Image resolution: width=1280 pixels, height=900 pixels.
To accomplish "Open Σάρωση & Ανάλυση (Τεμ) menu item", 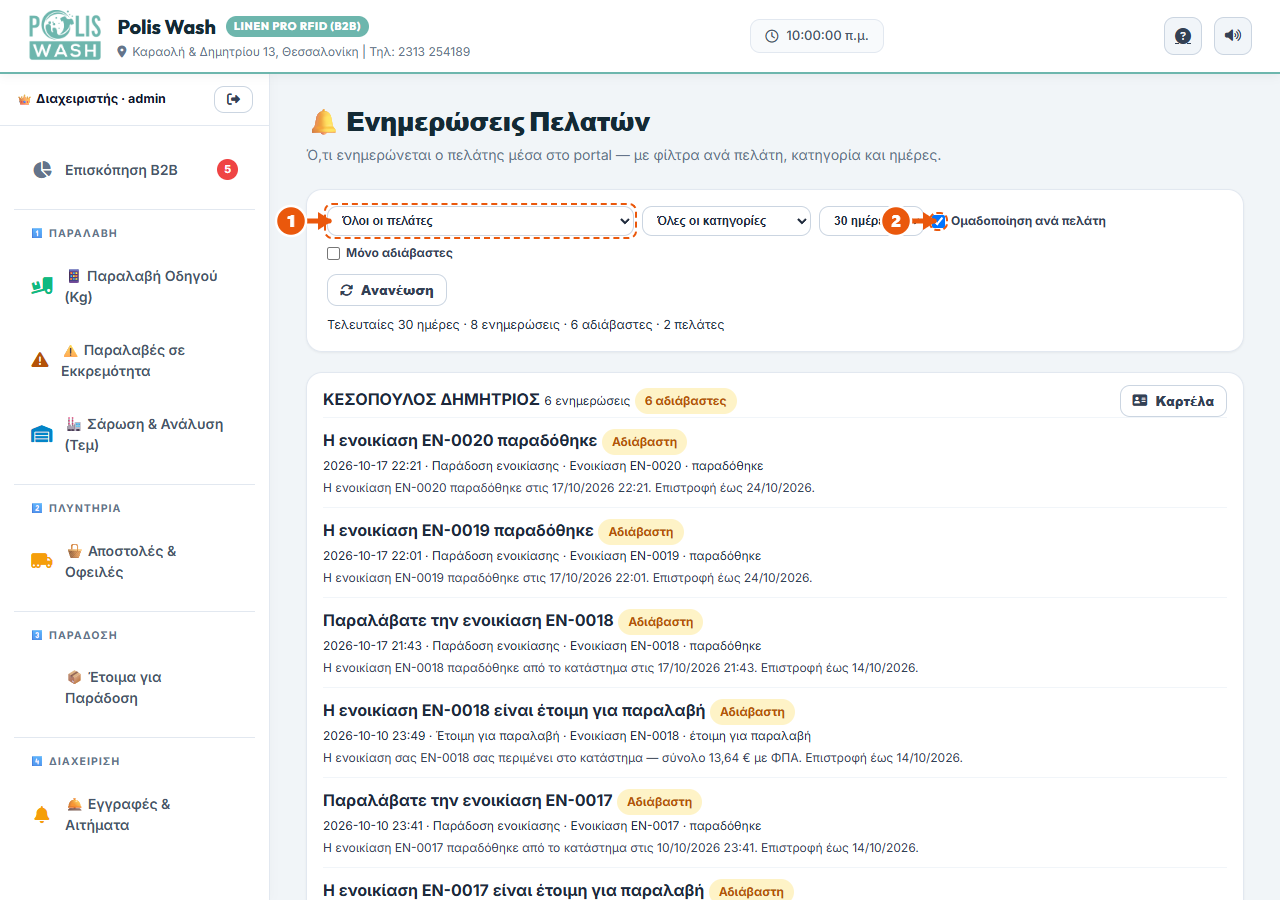I will pos(134,435).
